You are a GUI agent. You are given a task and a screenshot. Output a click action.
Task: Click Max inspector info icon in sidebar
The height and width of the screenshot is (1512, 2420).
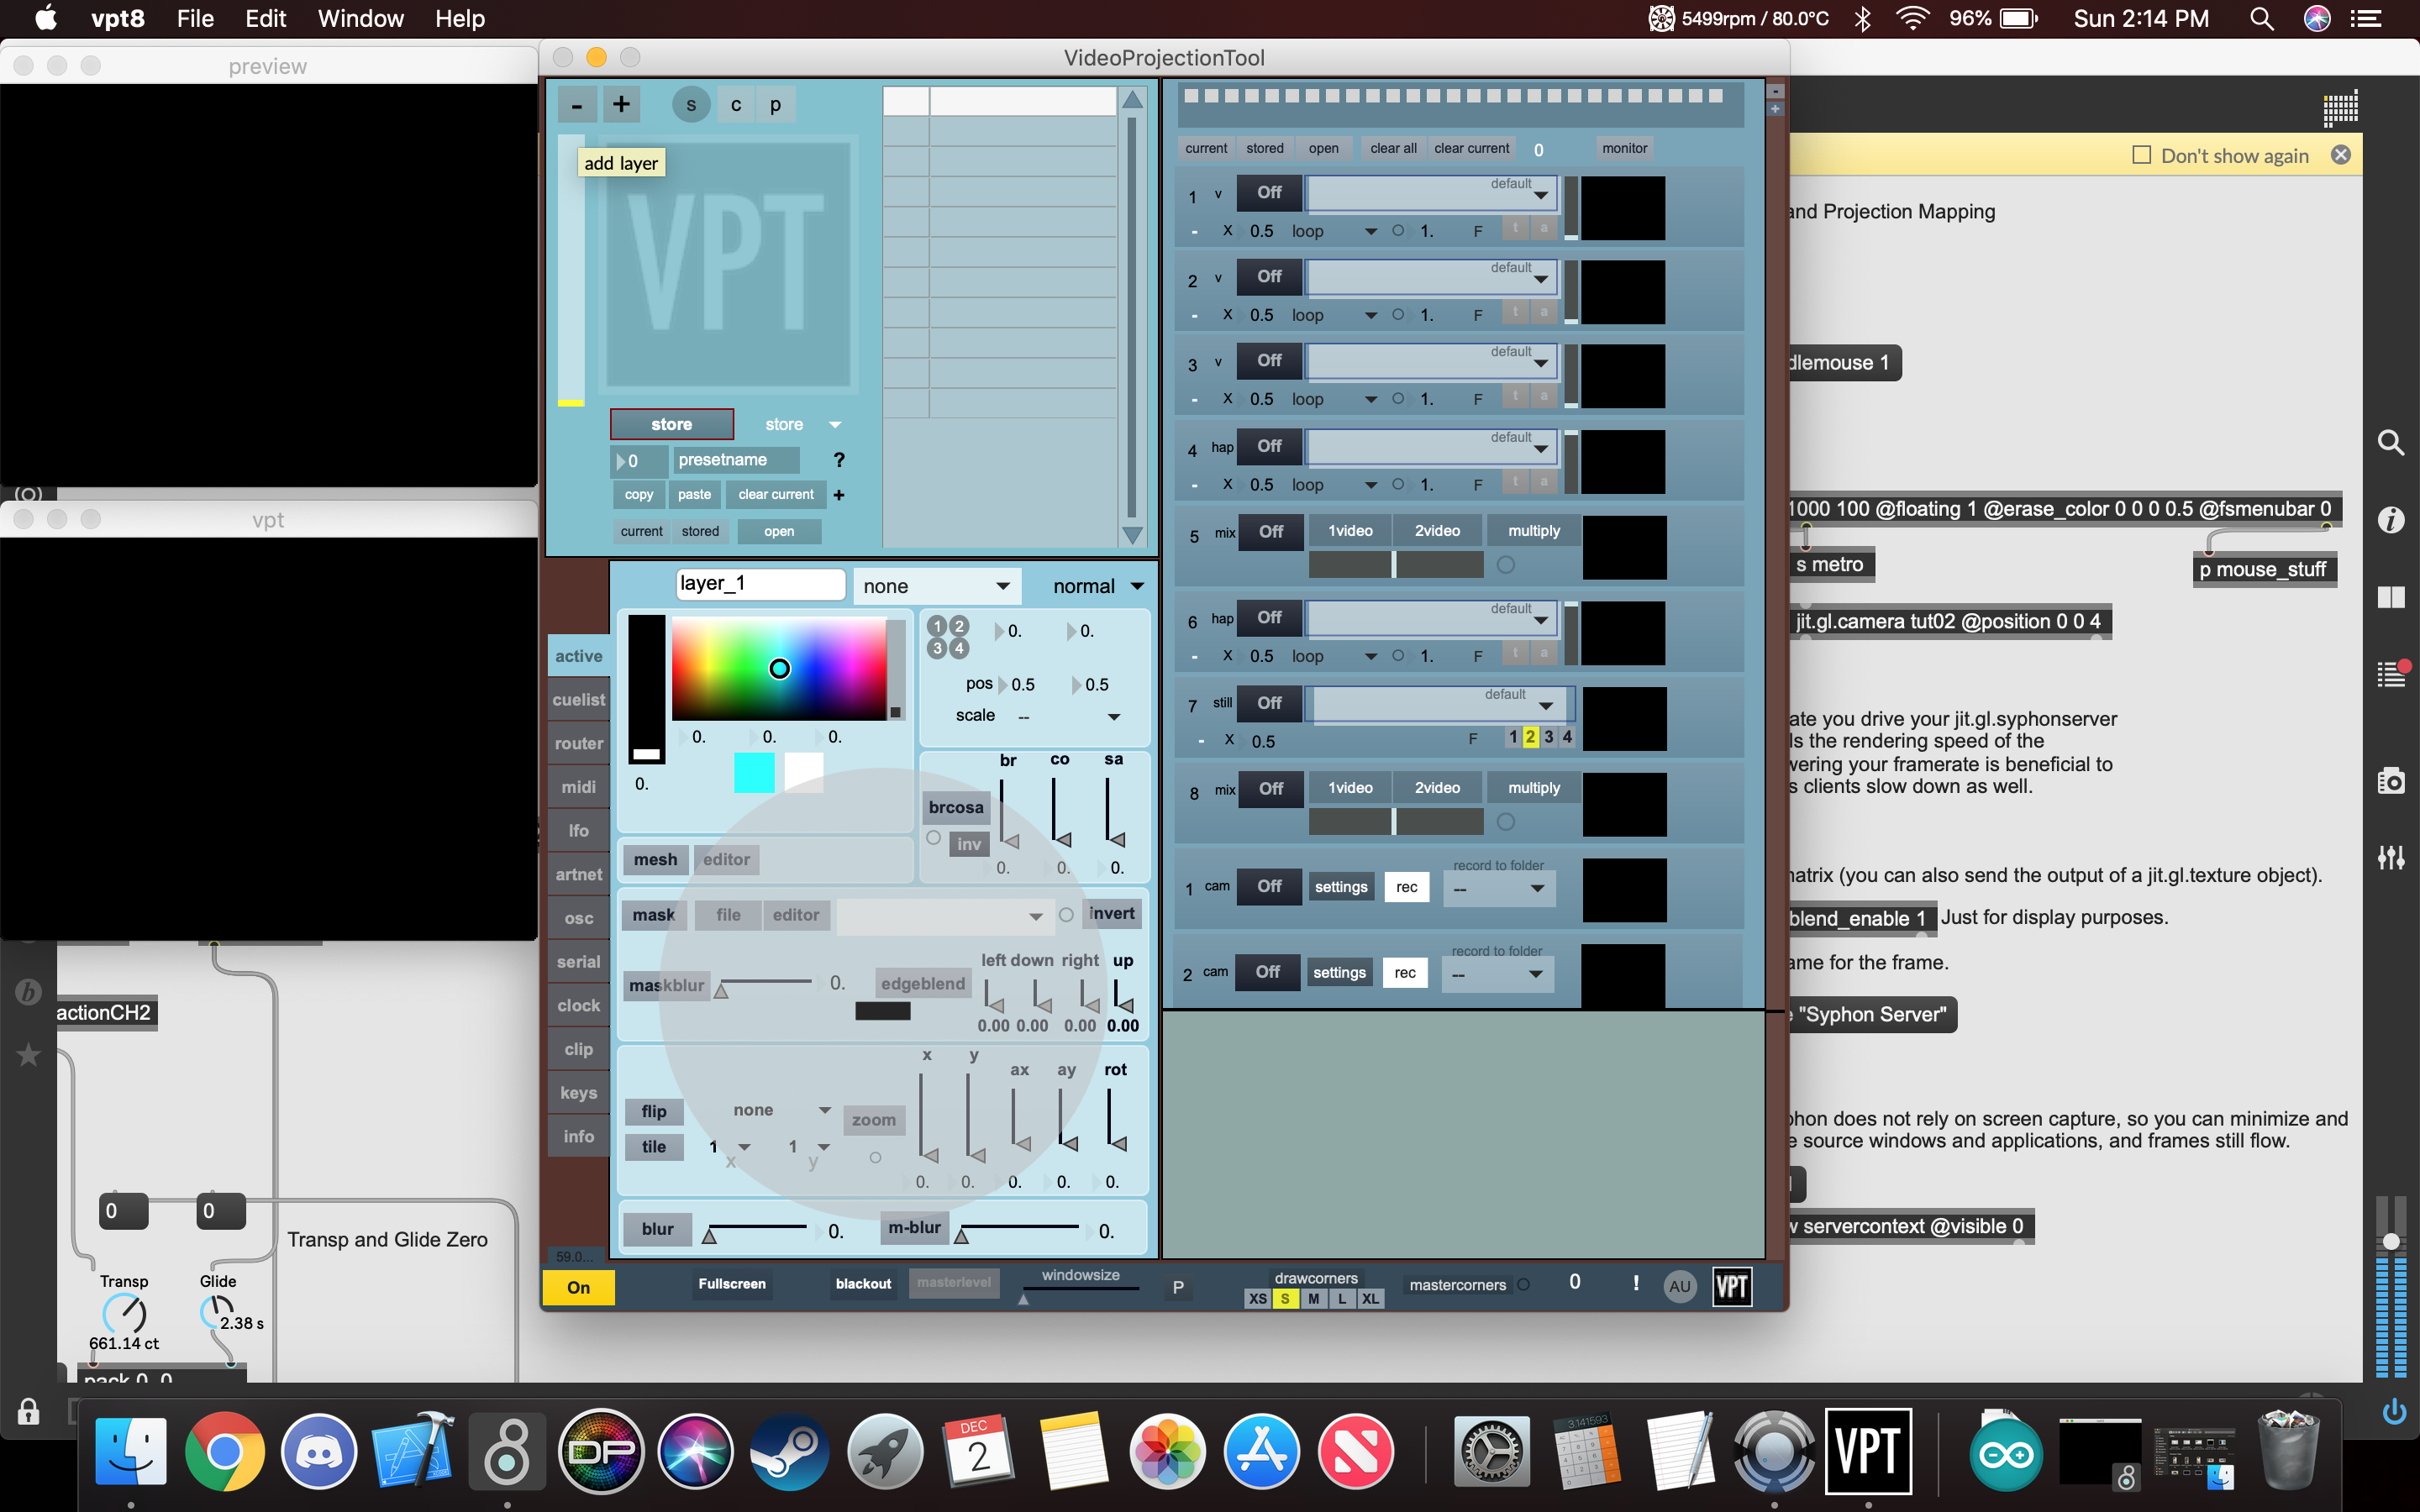coord(2391,519)
